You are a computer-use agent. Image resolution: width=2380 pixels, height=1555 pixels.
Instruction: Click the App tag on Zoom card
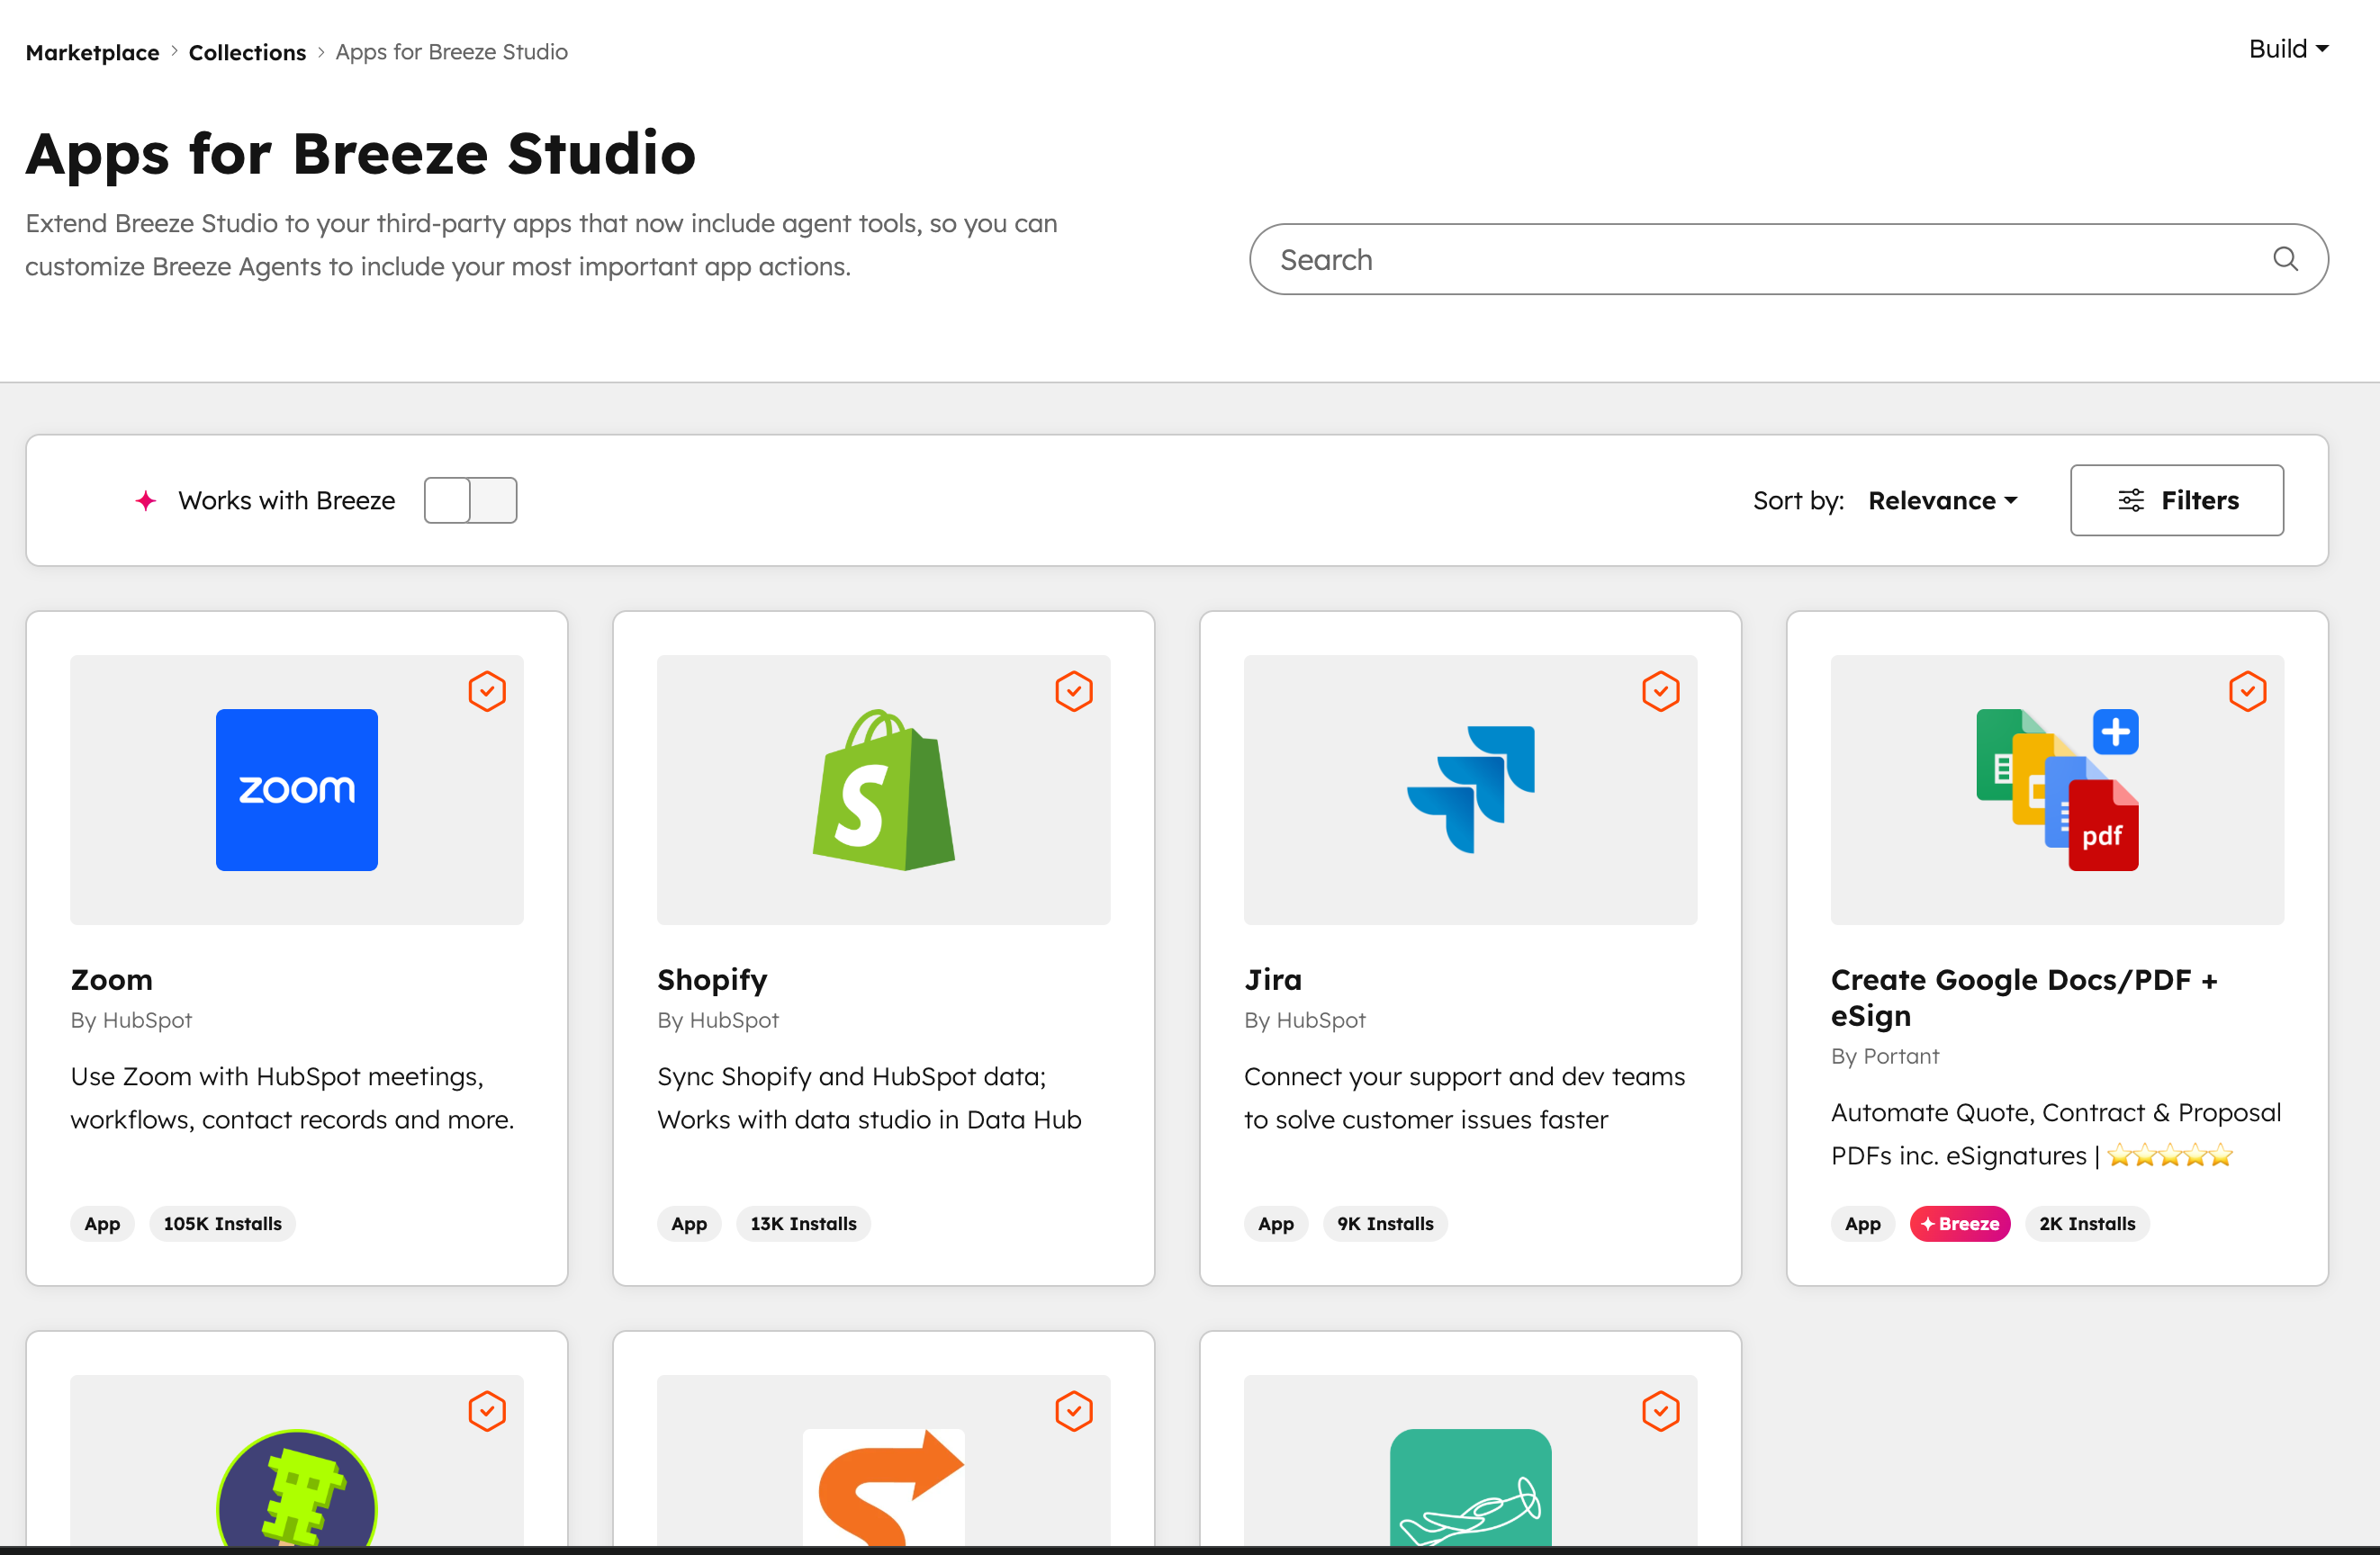coord(102,1223)
